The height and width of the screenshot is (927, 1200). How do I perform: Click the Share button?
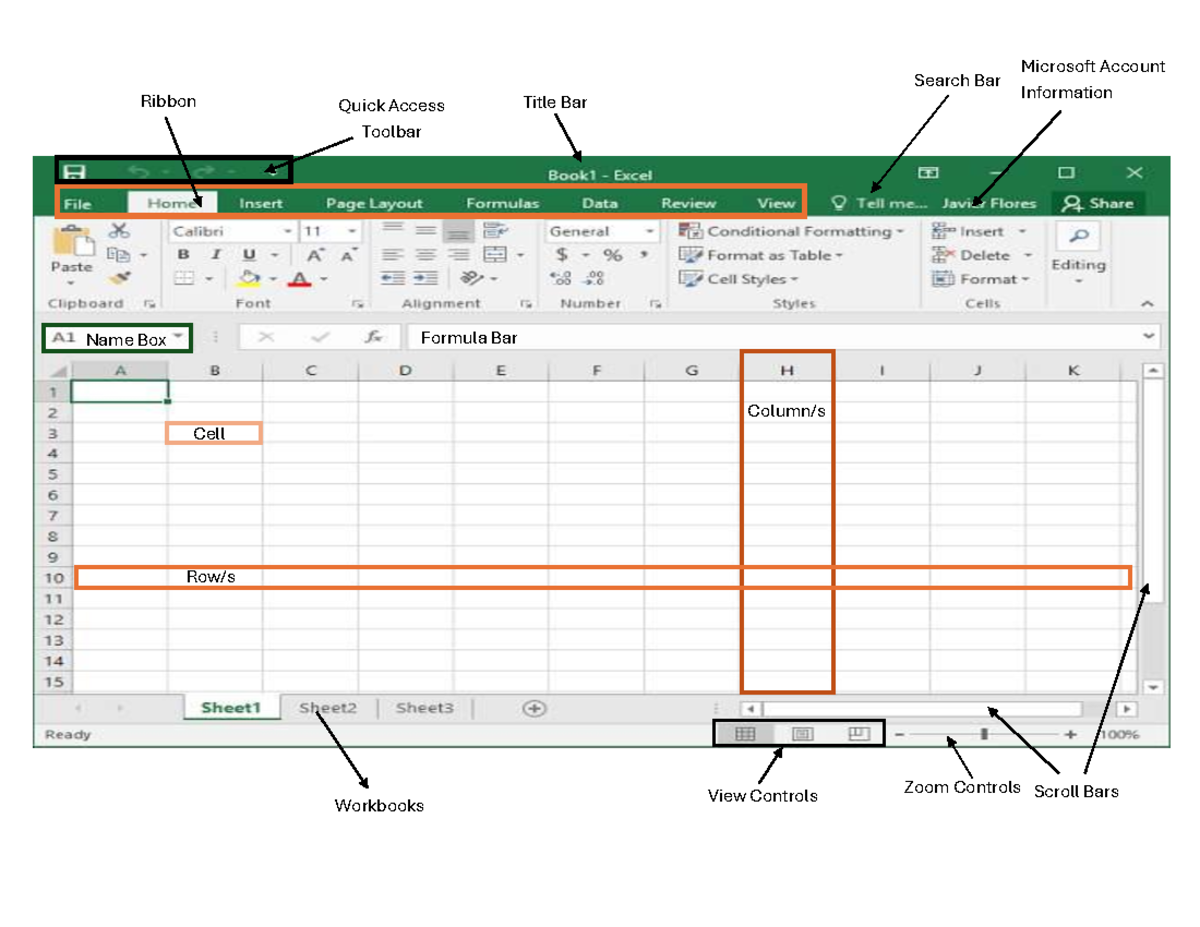(x=1098, y=204)
